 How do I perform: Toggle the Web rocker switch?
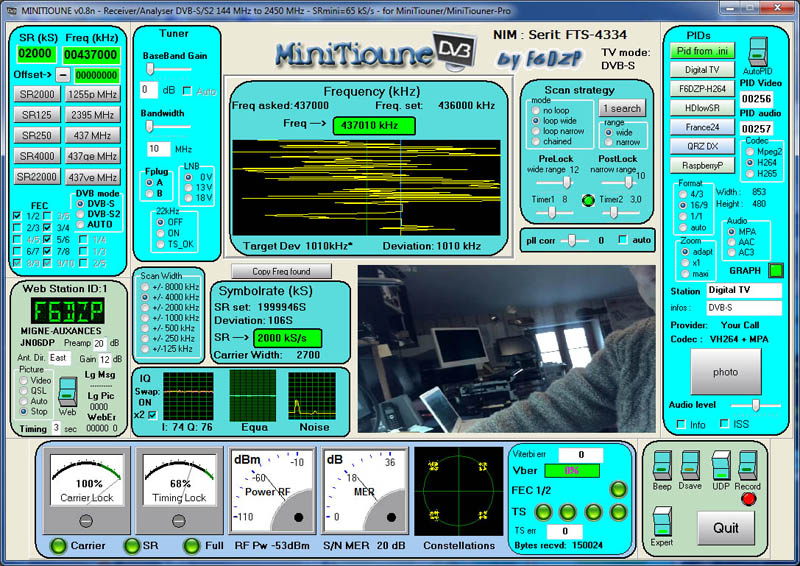[x=67, y=391]
